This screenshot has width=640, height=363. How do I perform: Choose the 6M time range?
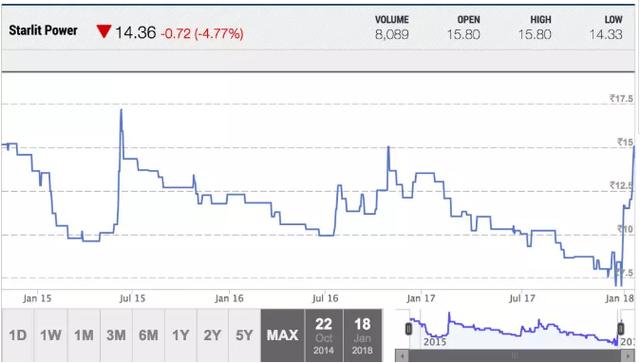click(x=149, y=335)
